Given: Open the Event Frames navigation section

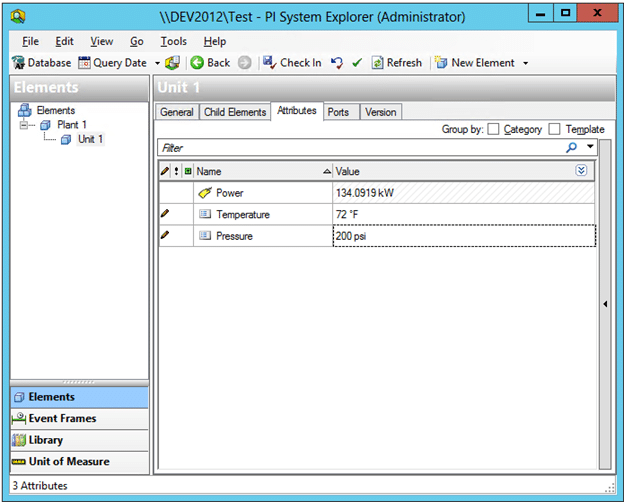Looking at the screenshot, I should pyautogui.click(x=62, y=418).
